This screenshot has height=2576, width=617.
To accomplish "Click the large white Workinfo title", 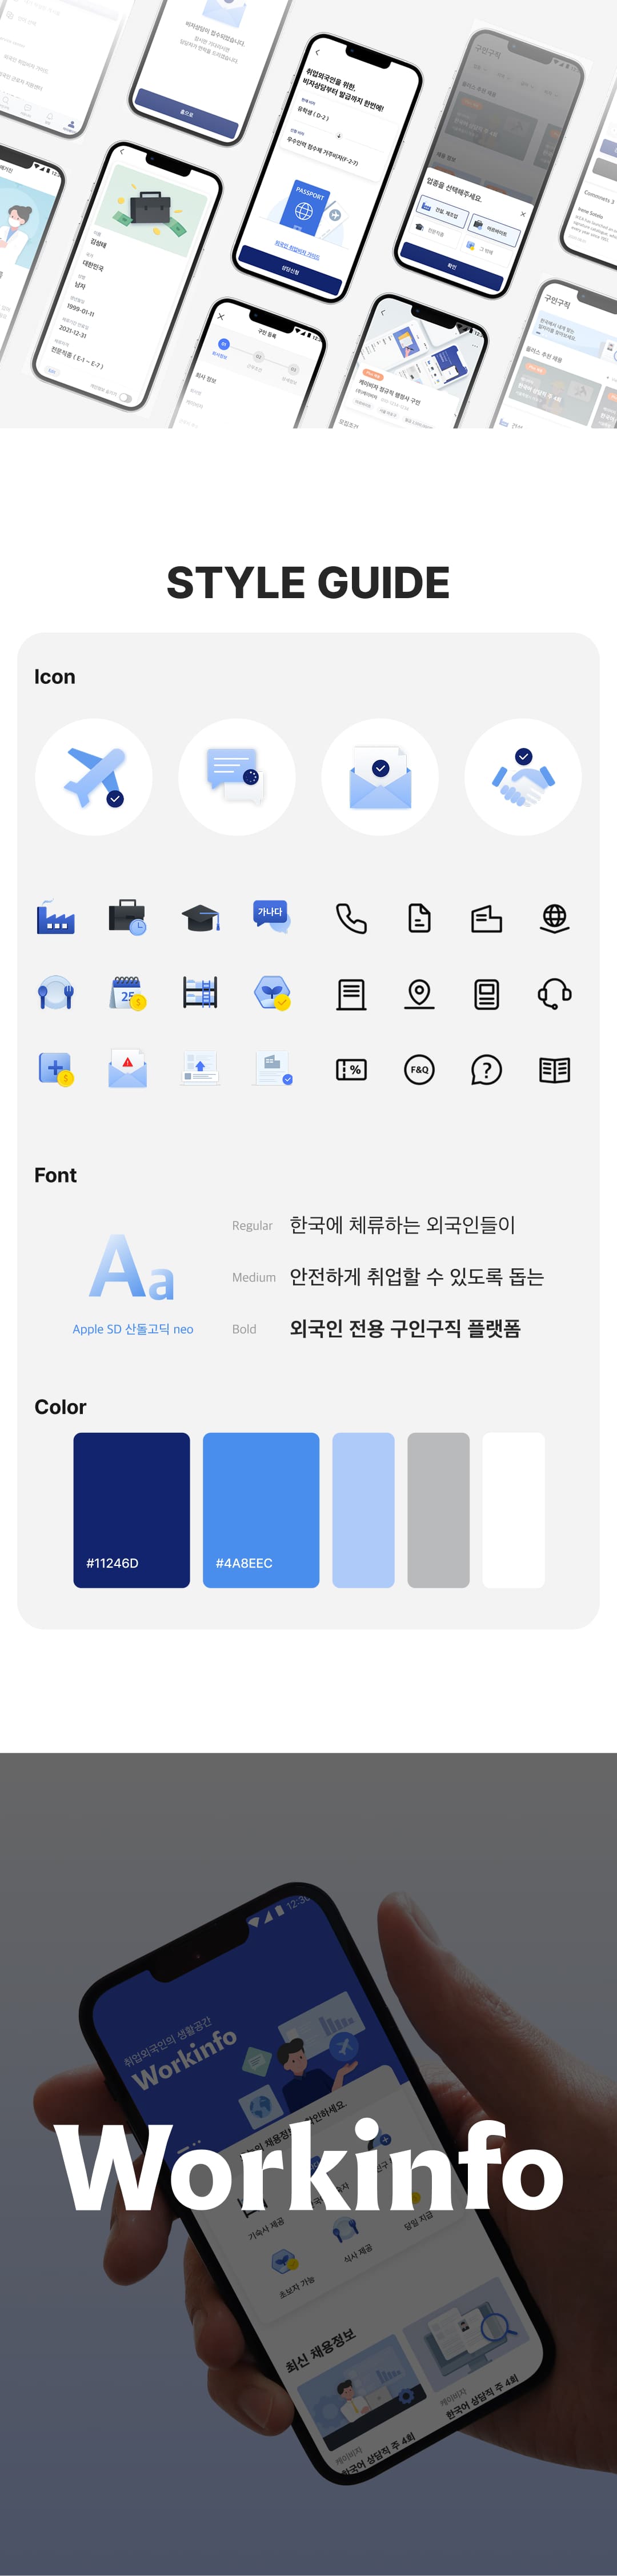I will pos(309,2165).
